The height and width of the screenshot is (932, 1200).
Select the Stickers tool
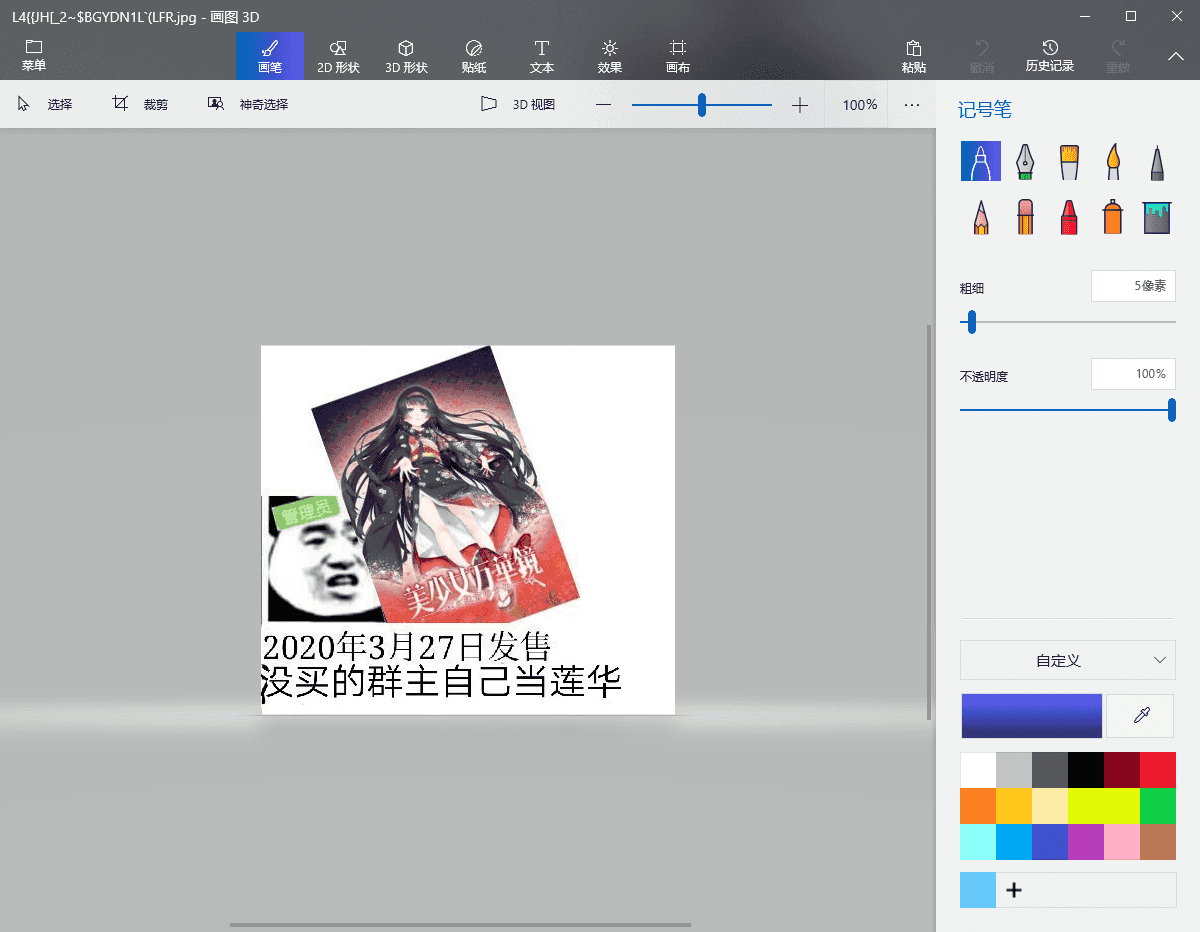[473, 55]
